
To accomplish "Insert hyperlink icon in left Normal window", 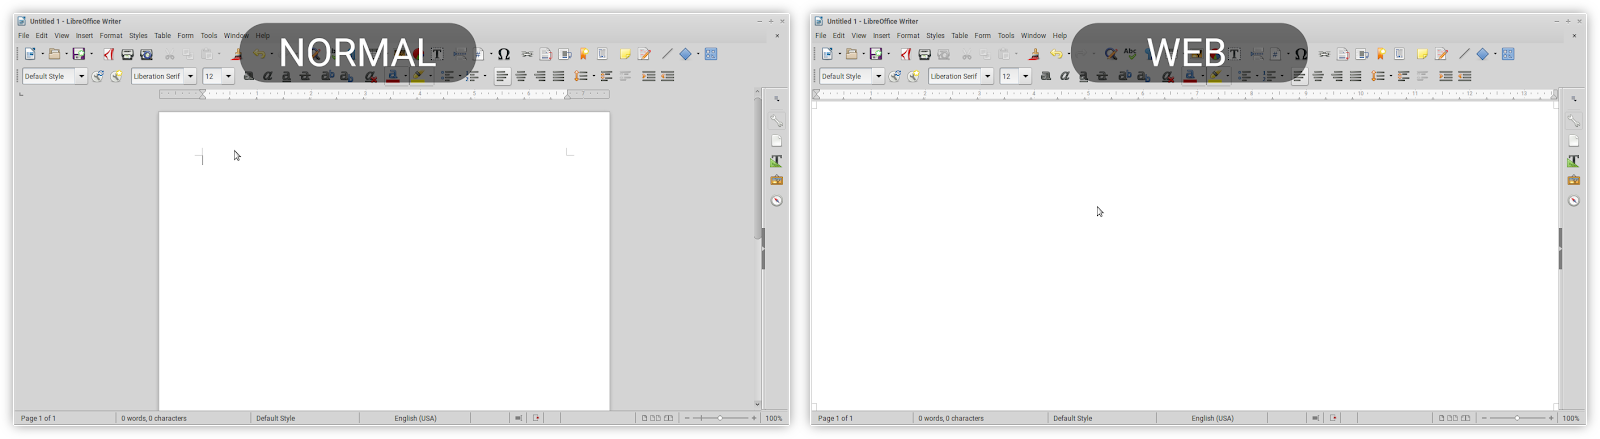I will 527,54.
